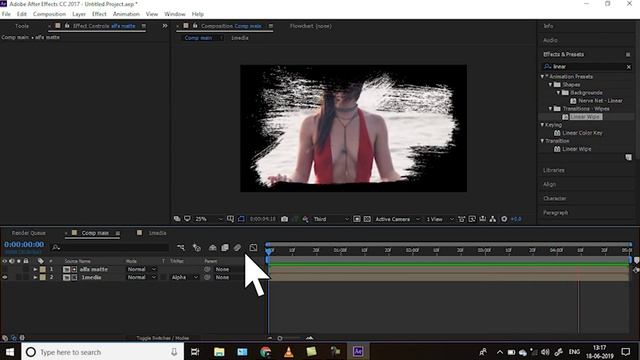Toggle lock switch for 1media layer
The image size is (640, 360).
[26, 278]
